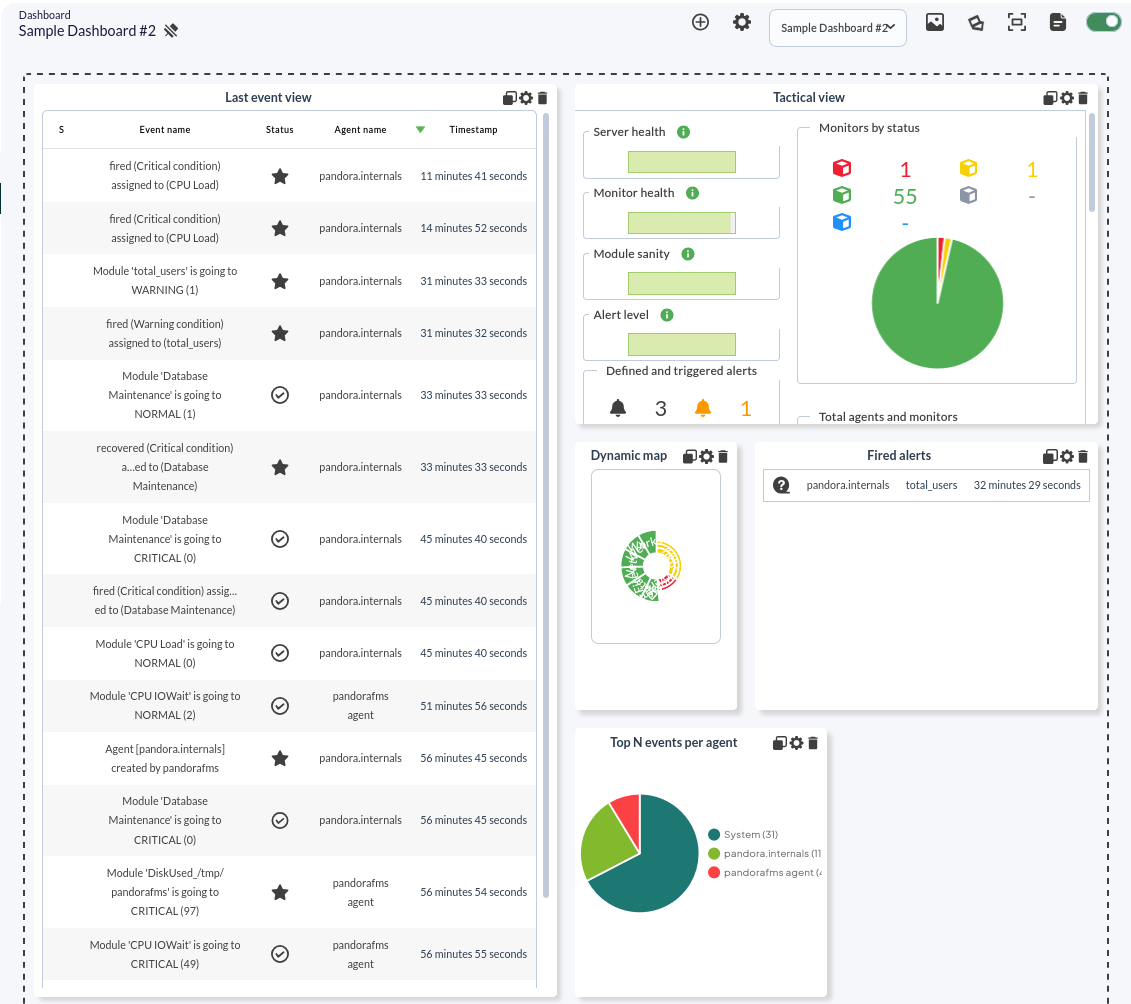
Task: Click the Monitor health progress bar
Action: pyautogui.click(x=681, y=223)
